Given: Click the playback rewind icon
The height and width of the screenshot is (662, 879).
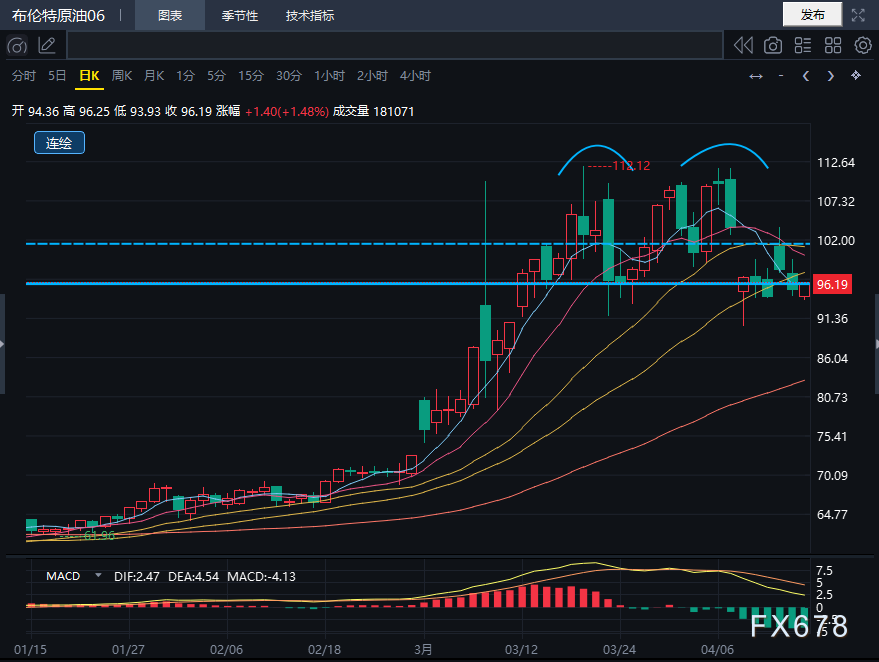Looking at the screenshot, I should (x=743, y=45).
